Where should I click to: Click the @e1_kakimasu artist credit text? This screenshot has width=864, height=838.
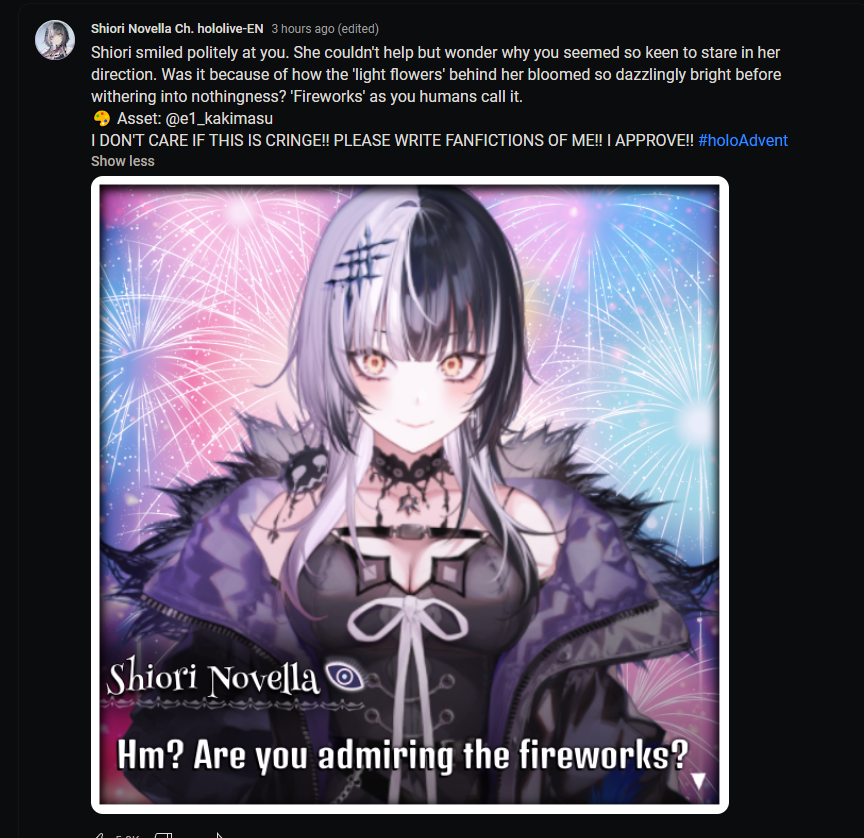coord(219,118)
